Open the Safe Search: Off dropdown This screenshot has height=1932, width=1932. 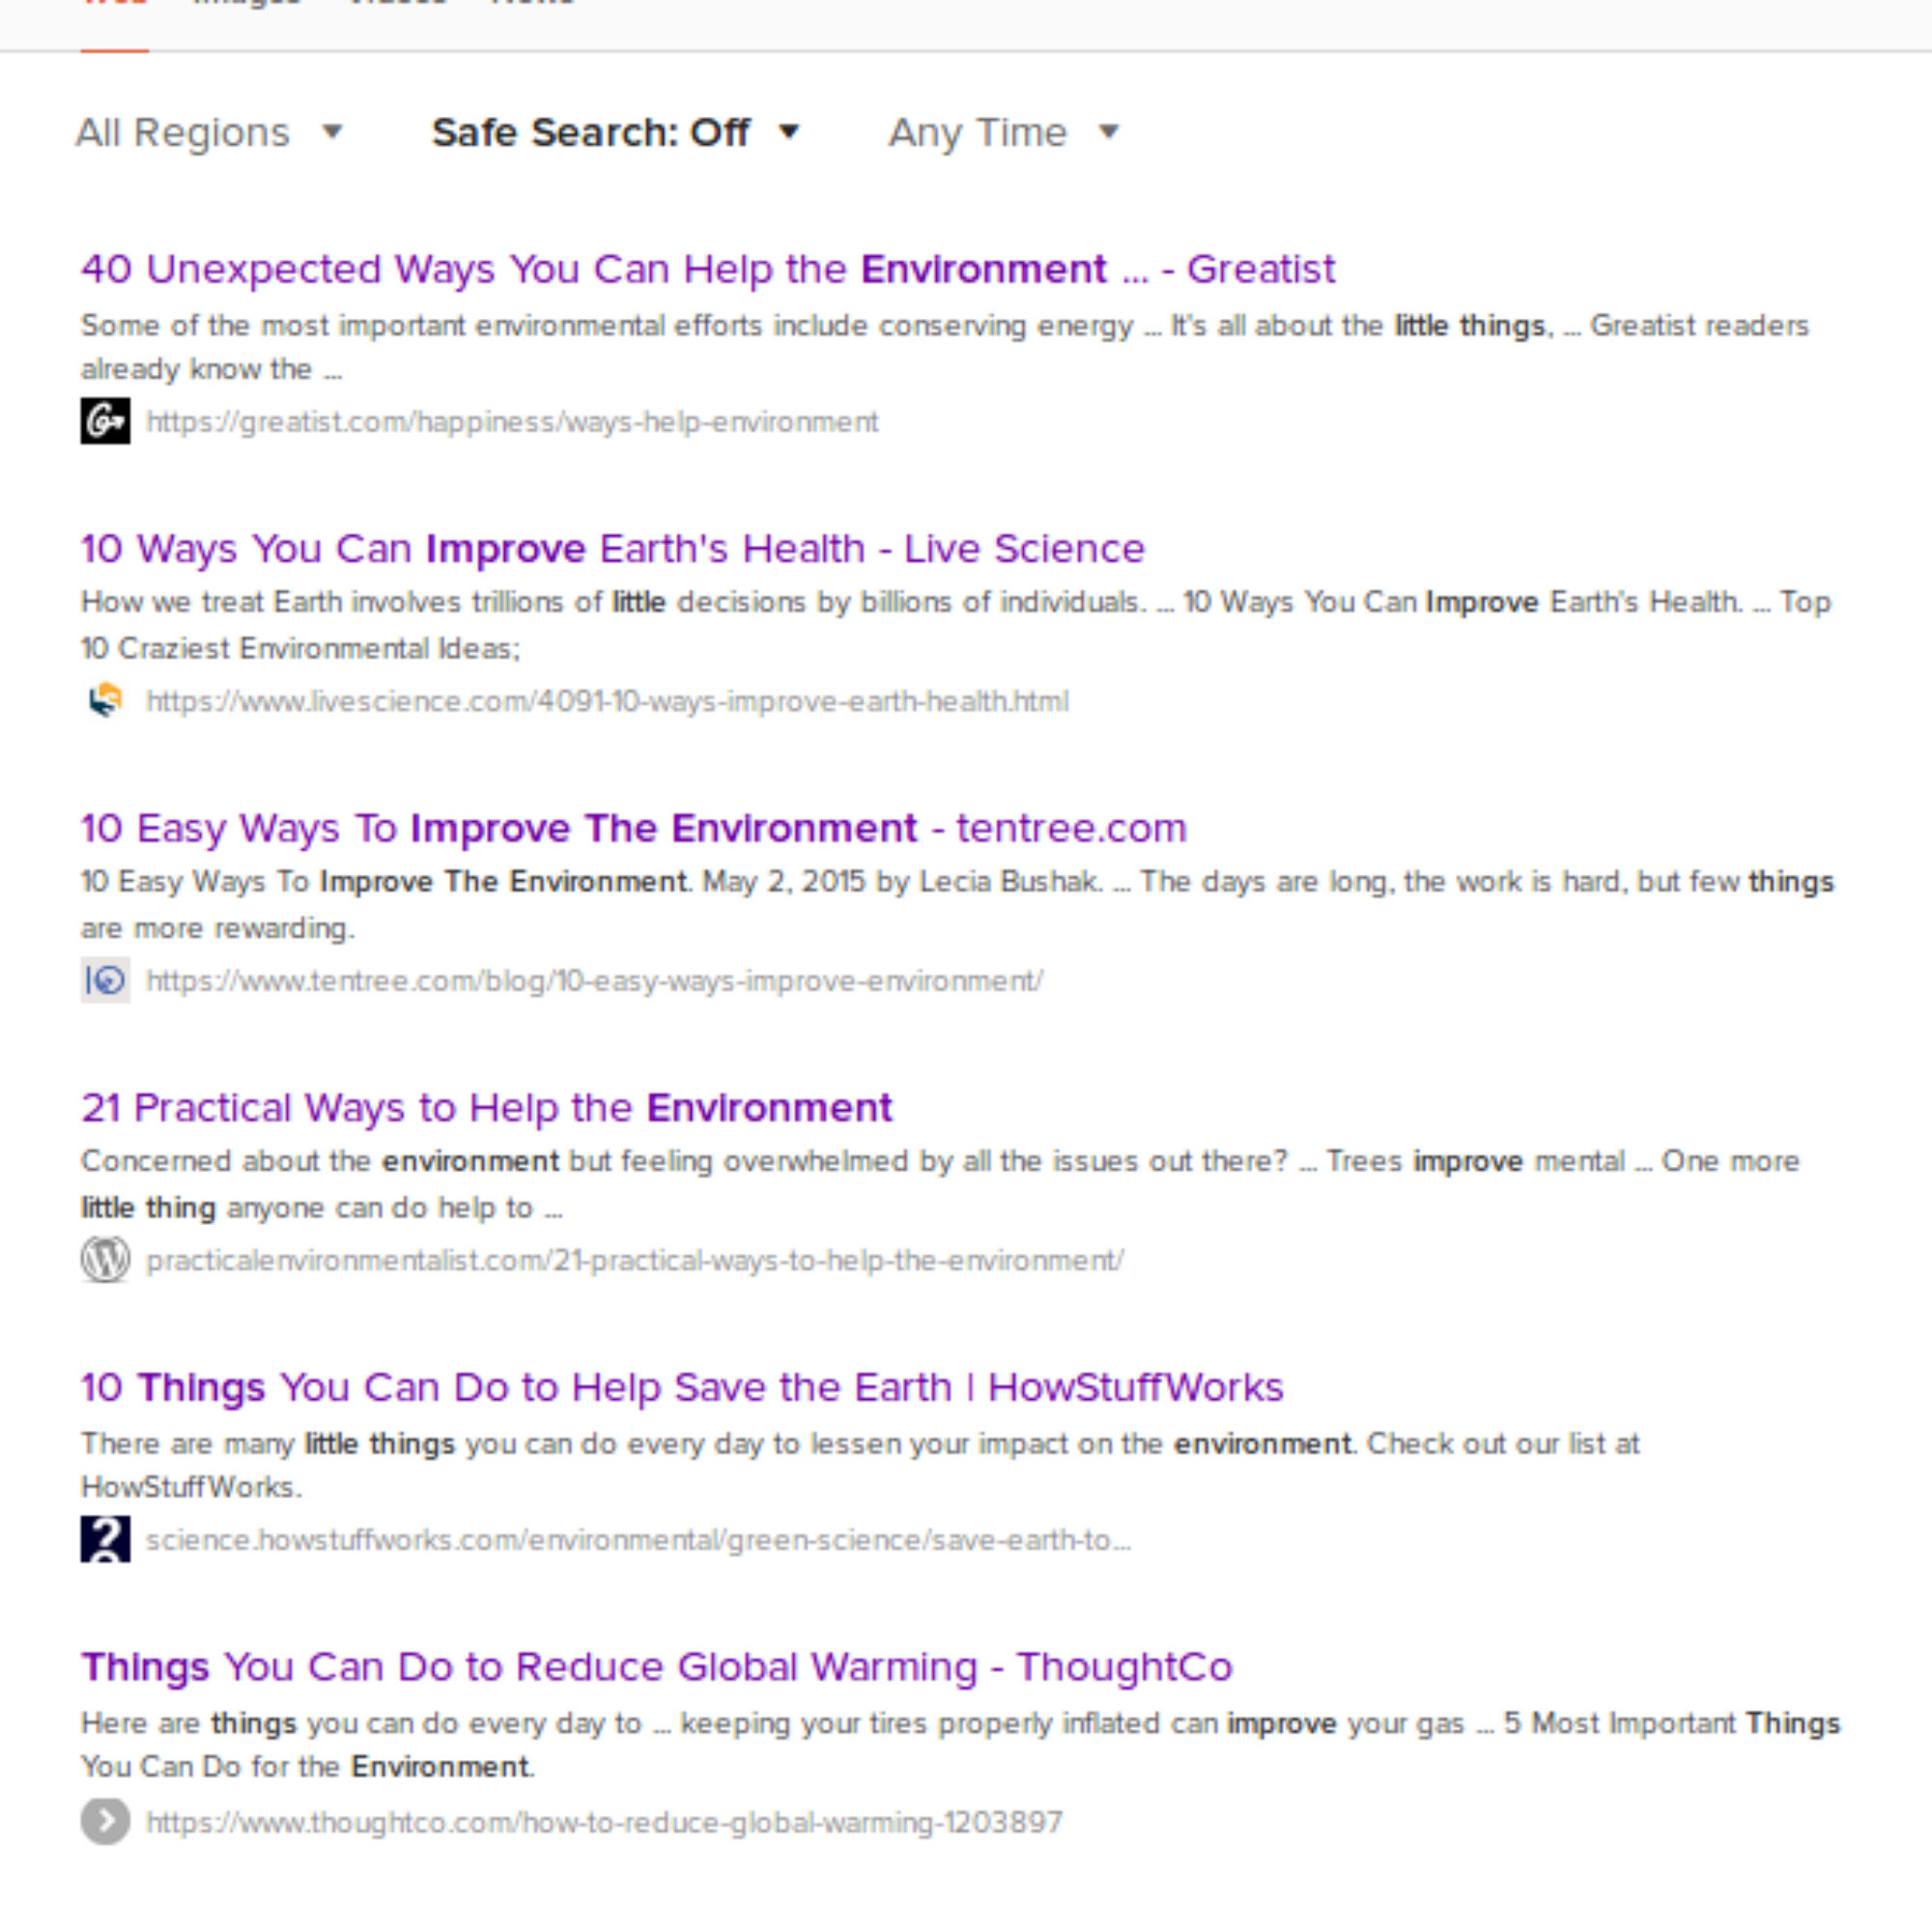616,132
